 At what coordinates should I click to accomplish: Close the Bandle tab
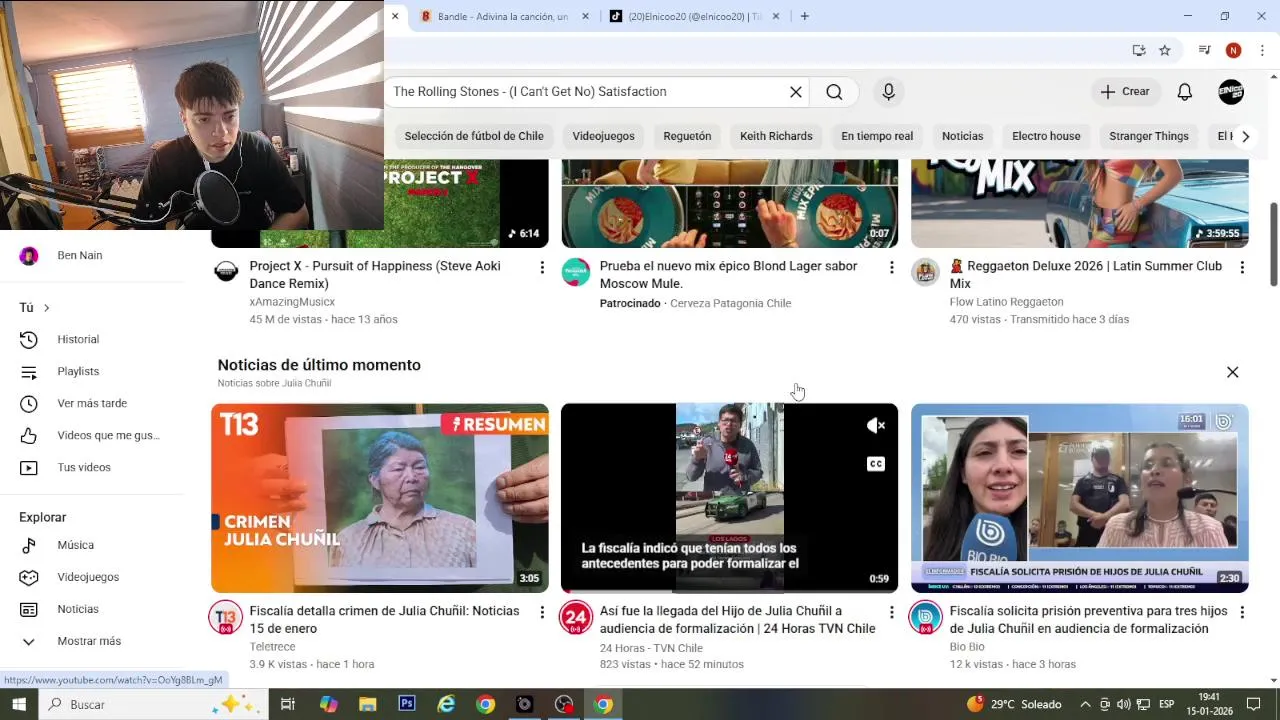(x=585, y=16)
